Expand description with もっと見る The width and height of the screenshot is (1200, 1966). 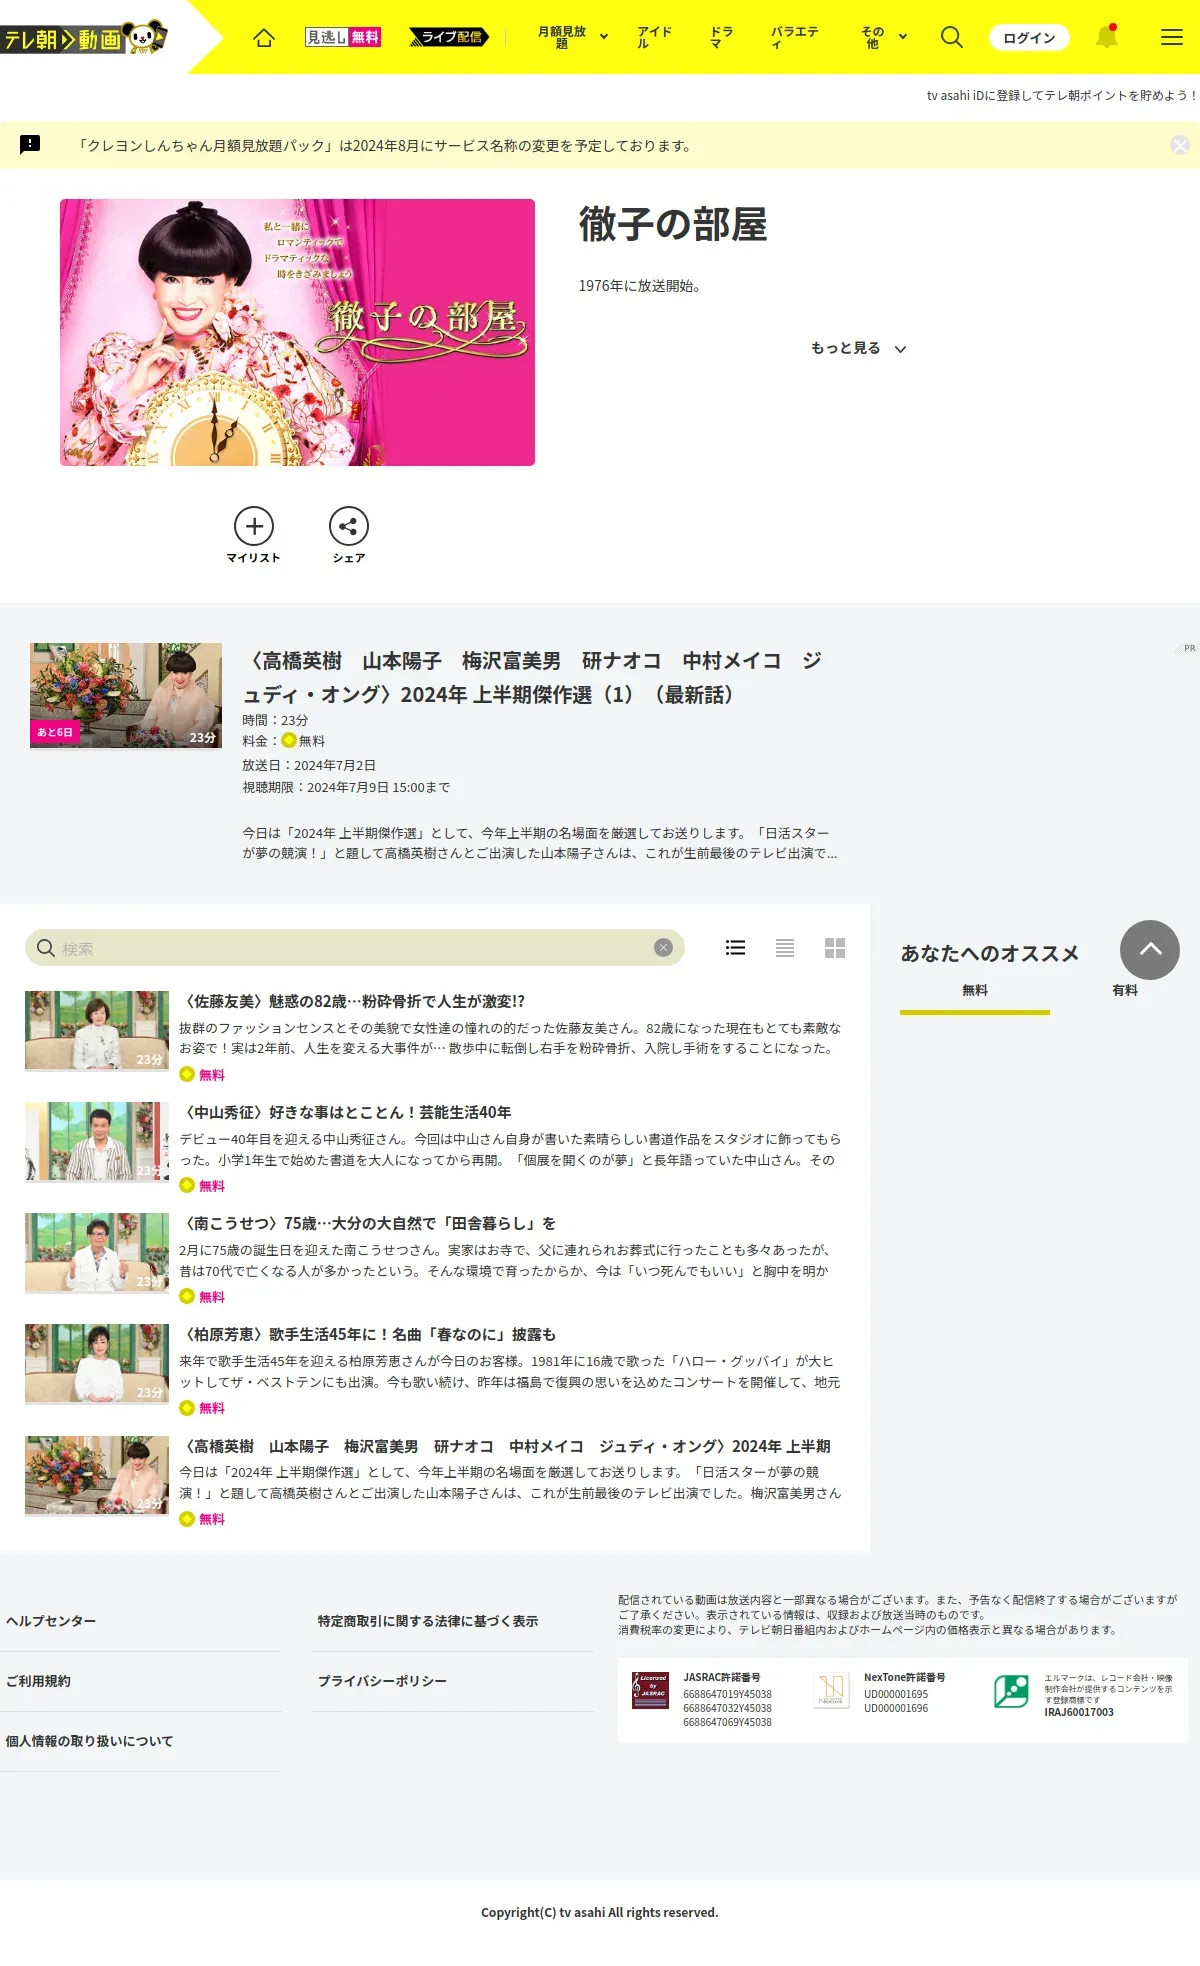pos(858,348)
